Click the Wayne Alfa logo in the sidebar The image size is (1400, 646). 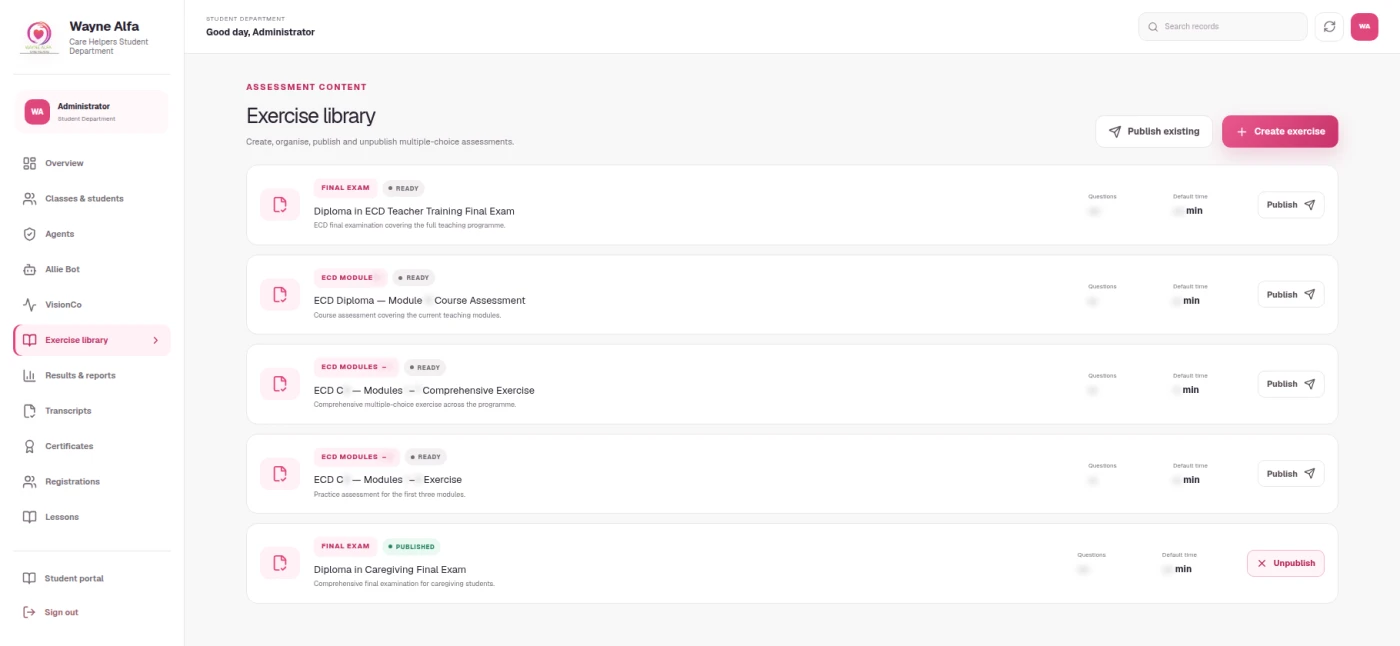click(x=40, y=37)
